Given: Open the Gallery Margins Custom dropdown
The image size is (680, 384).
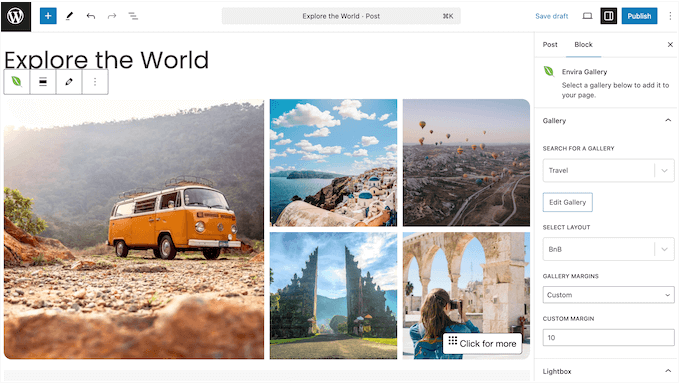Looking at the screenshot, I should 608,295.
